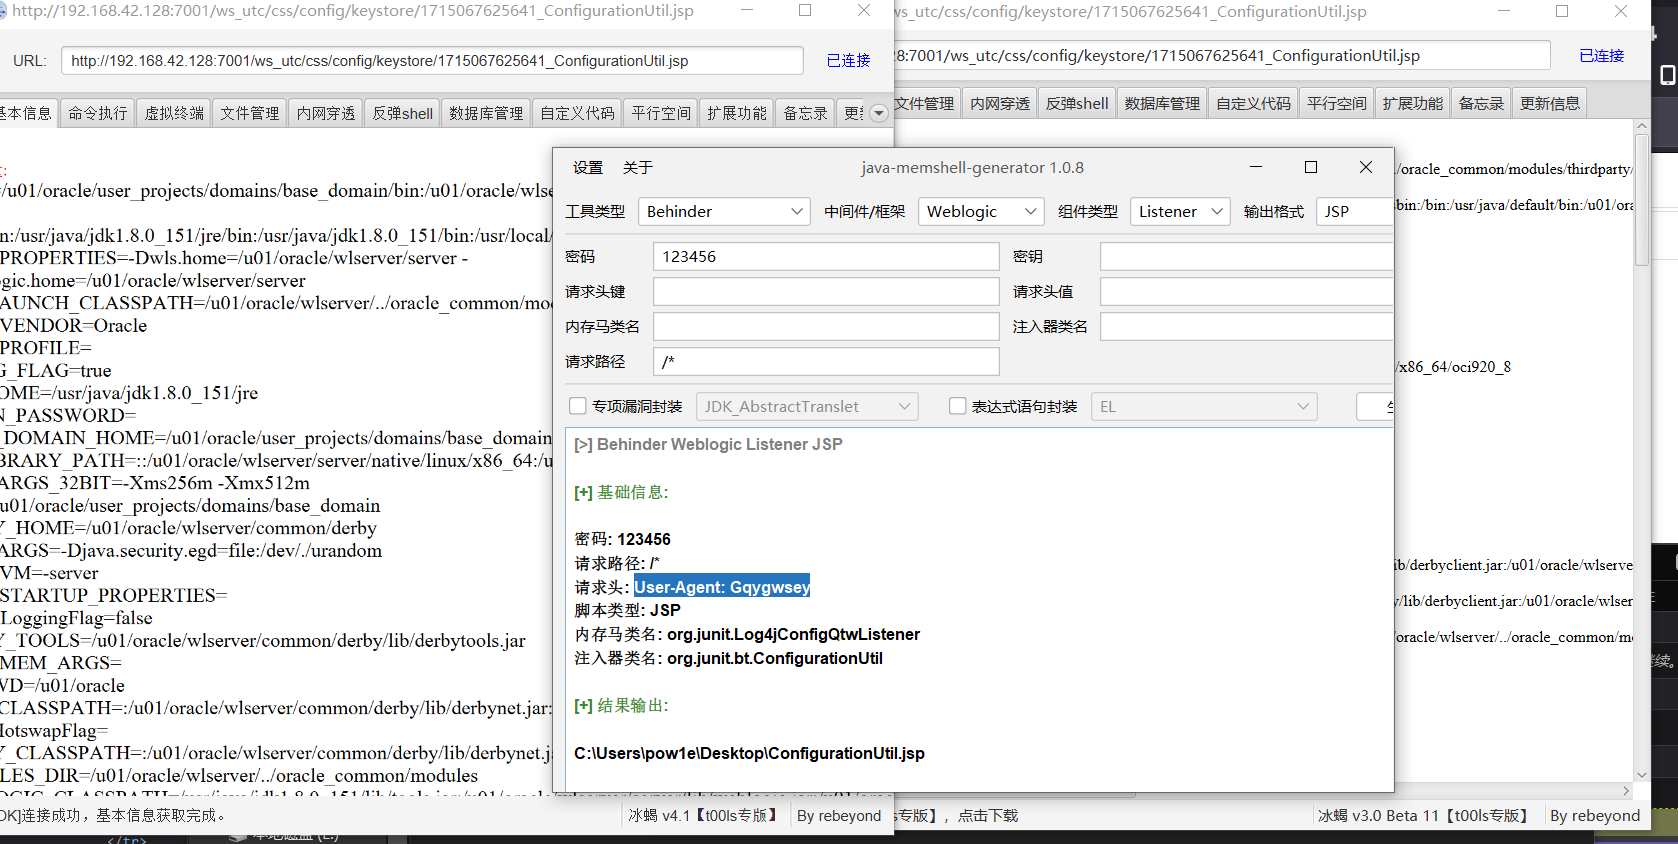Switch to 平行空间 tab in left window
Viewport: 1678px width, 844px height.
click(x=661, y=113)
